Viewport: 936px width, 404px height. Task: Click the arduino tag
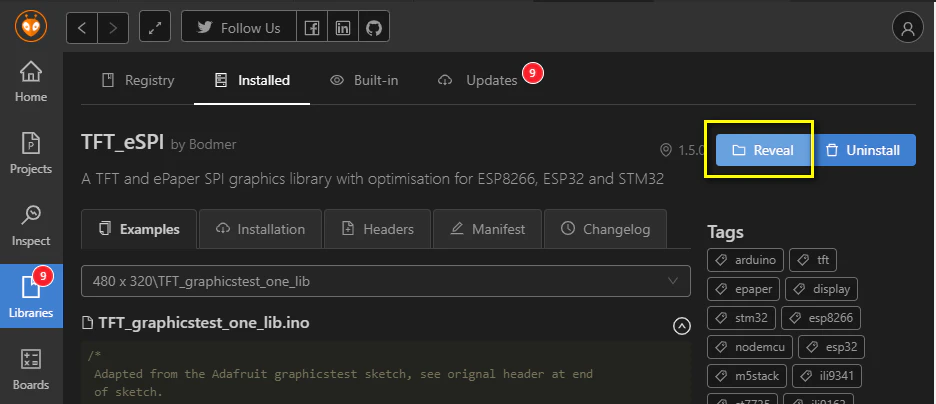746,260
